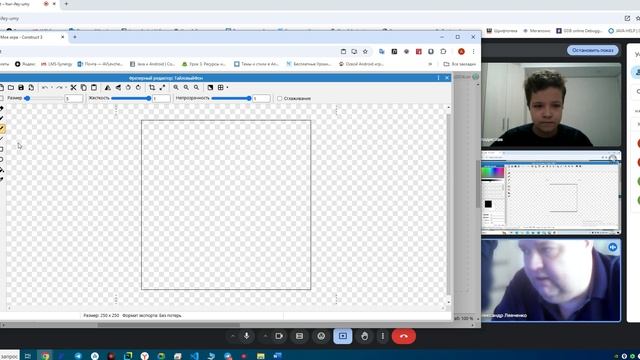Open image file in sprite editor

pyautogui.click(x=11, y=87)
